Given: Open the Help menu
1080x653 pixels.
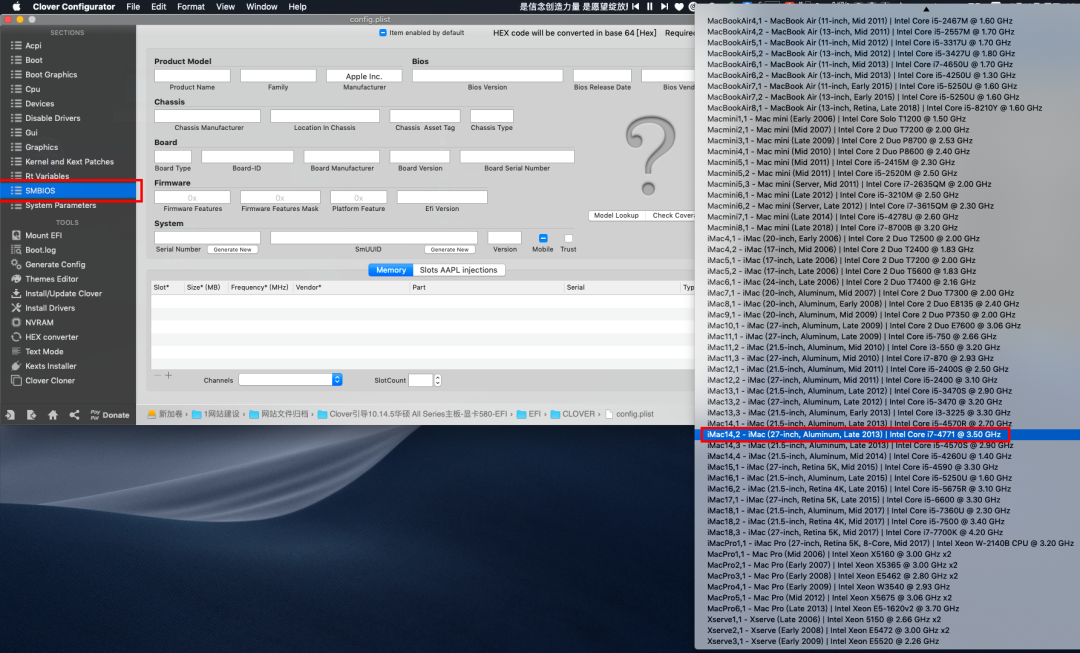Looking at the screenshot, I should point(298,7).
